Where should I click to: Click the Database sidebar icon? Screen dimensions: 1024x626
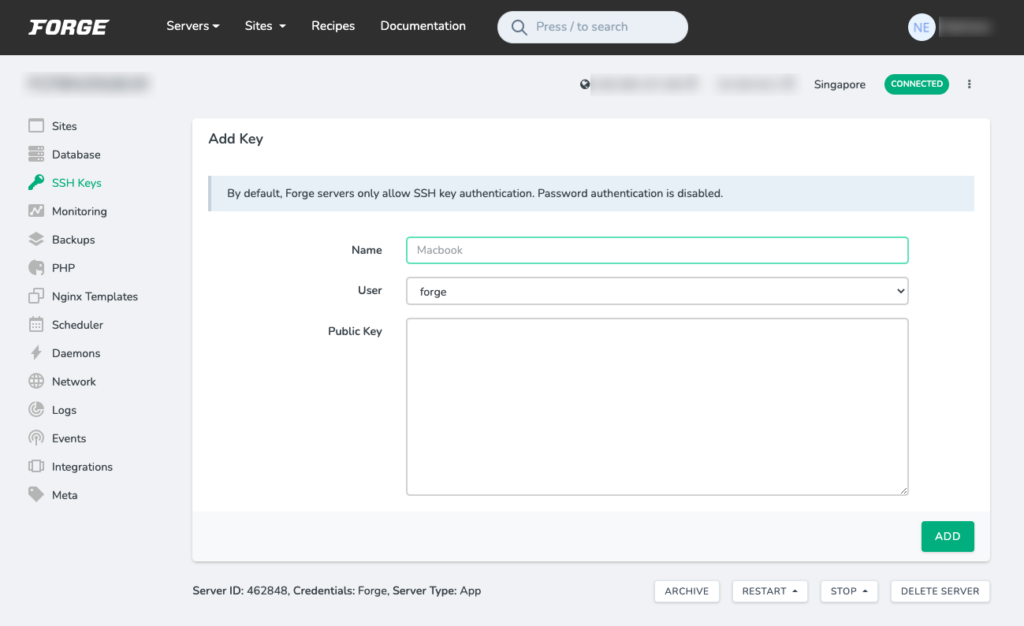(x=36, y=154)
